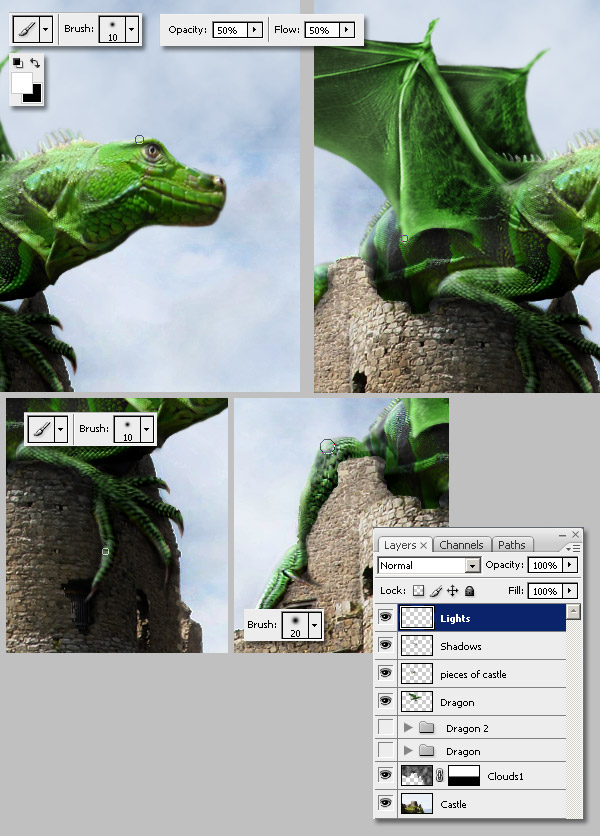Click the Brush 10 preview in the toolbar over the castle tower

[x=127, y=428]
